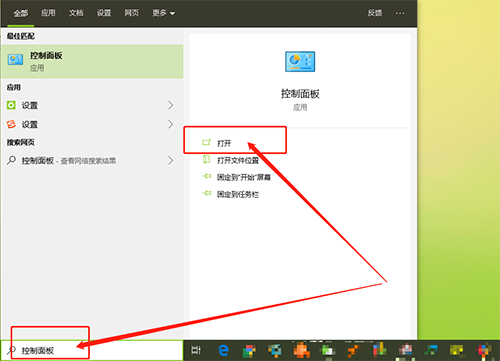500x361 pixels.
Task: Open the 更多 dropdown filter
Action: 163,13
